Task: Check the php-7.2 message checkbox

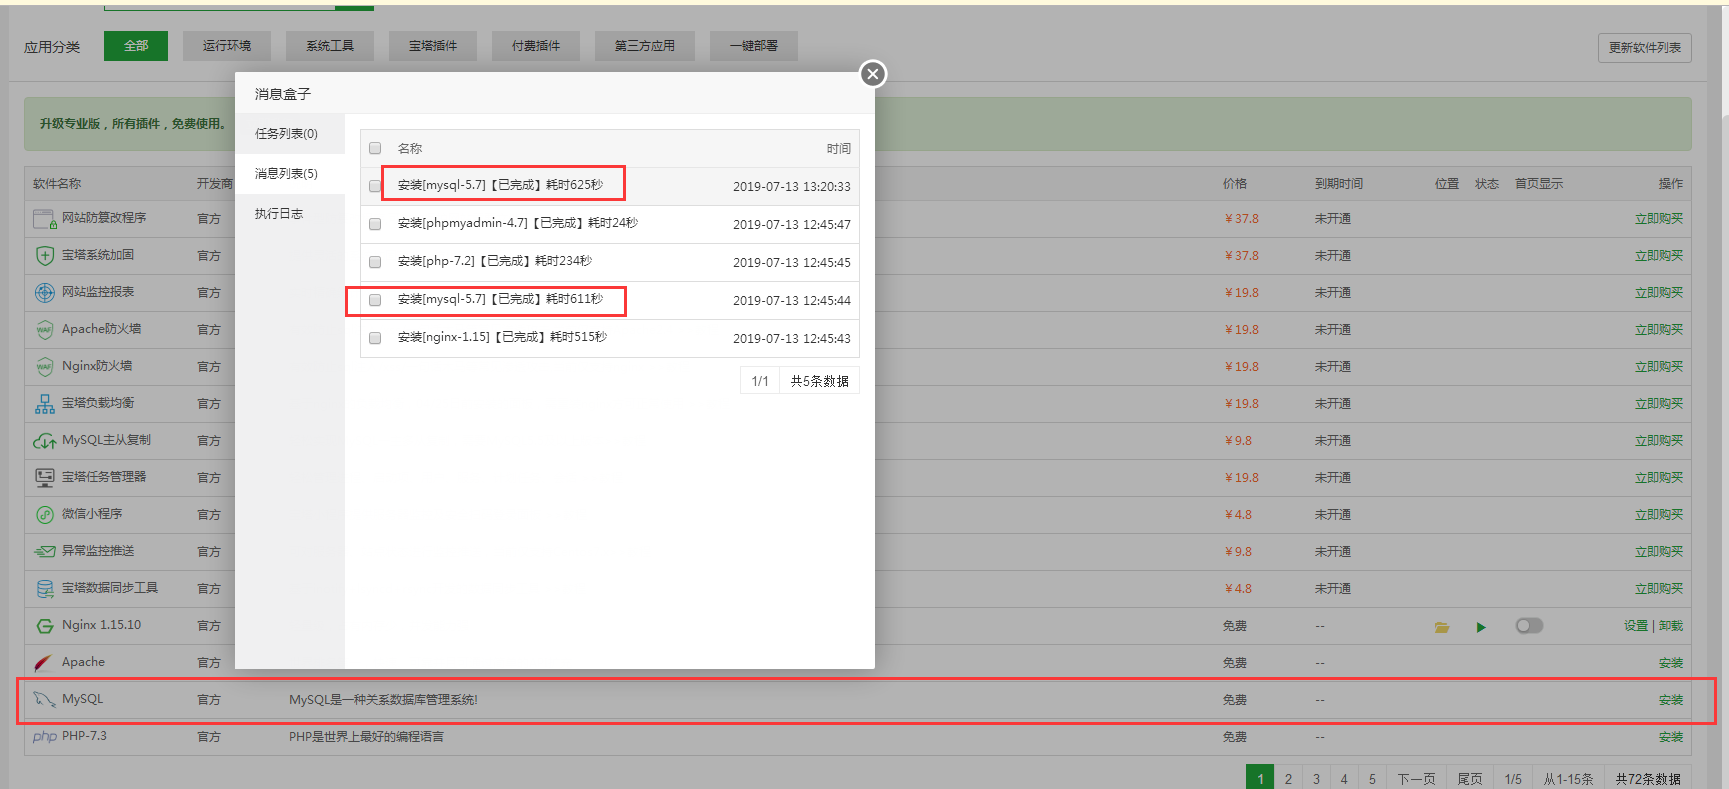Action: point(375,262)
